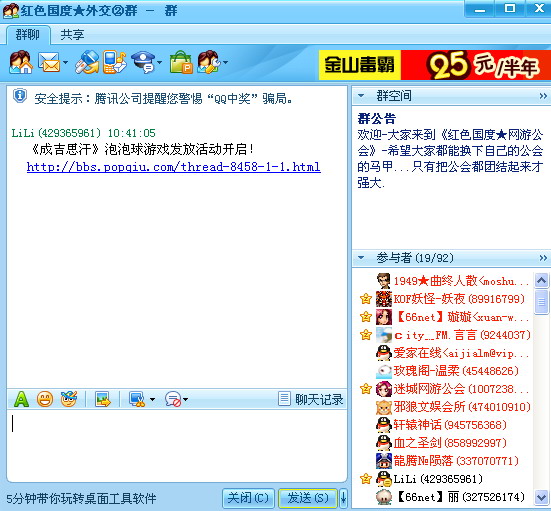Minimize the group chat window
This screenshot has width=551, height=511.
pyautogui.click(x=479, y=9)
